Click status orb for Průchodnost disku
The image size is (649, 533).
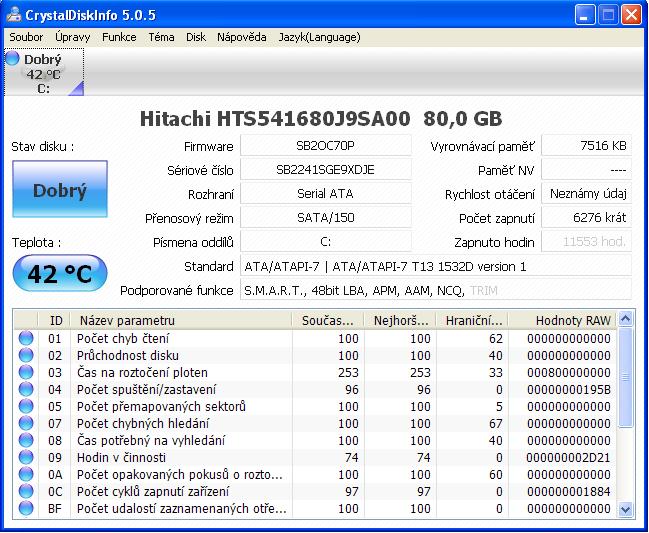[x=26, y=355]
